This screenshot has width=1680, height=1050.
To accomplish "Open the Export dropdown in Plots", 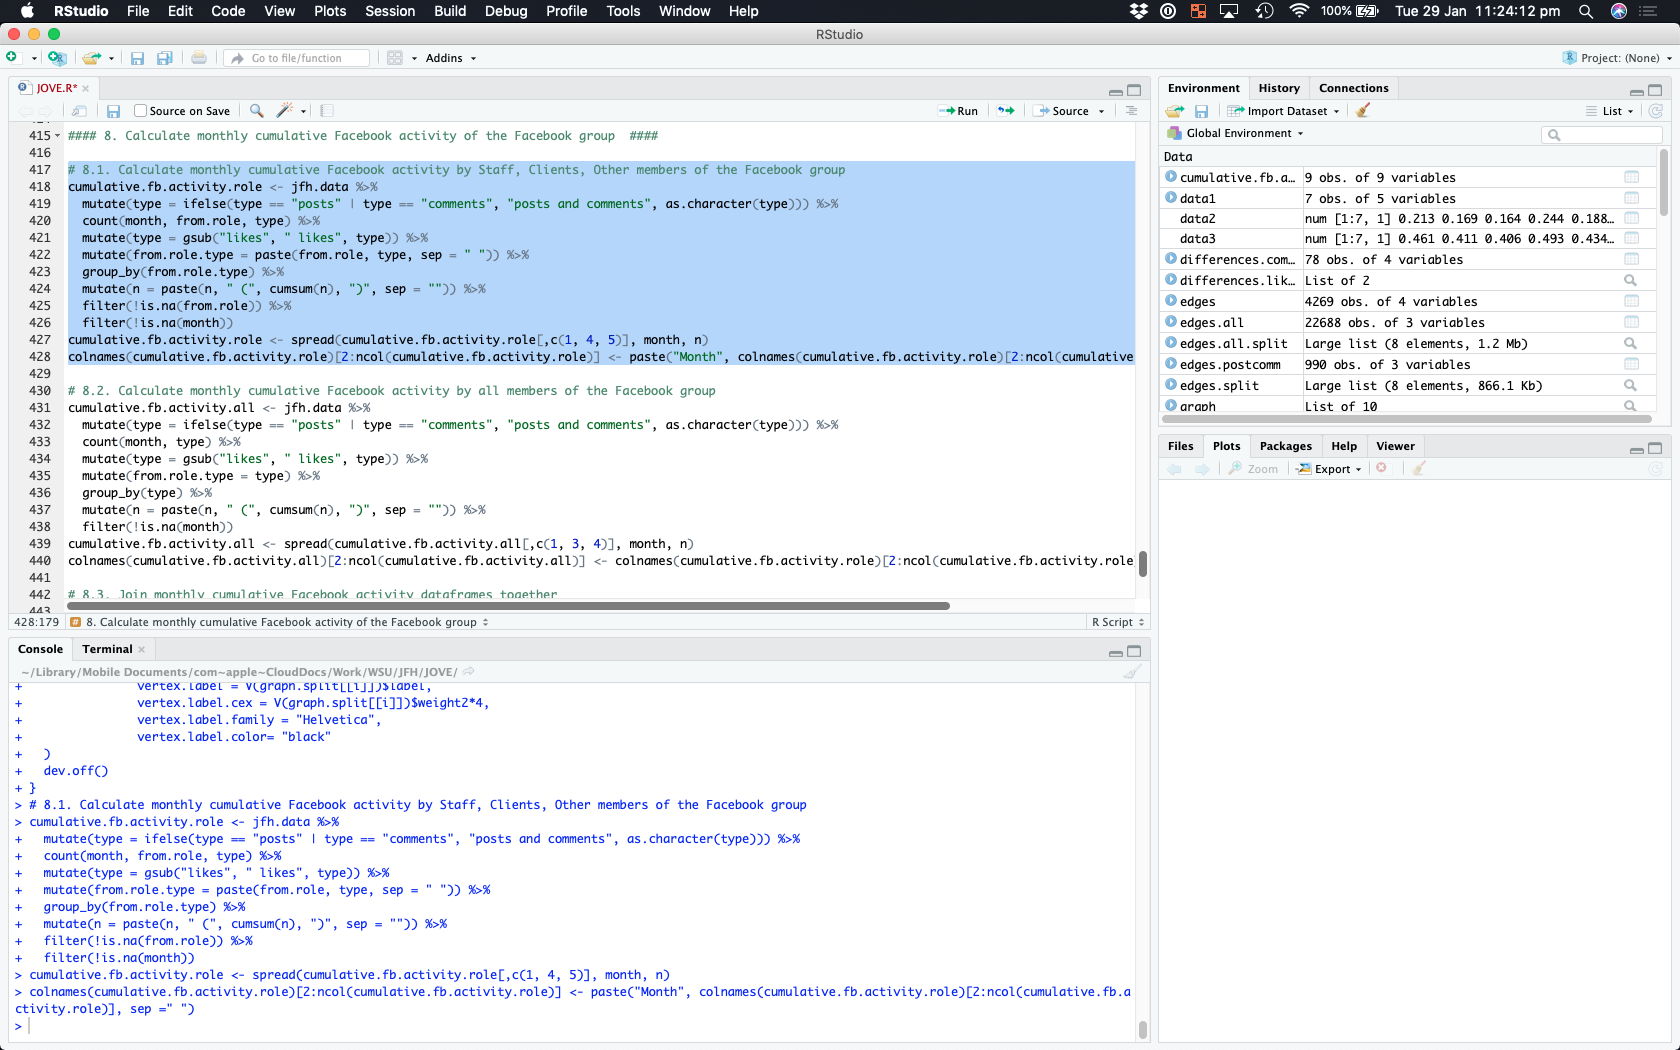I will tap(1330, 469).
